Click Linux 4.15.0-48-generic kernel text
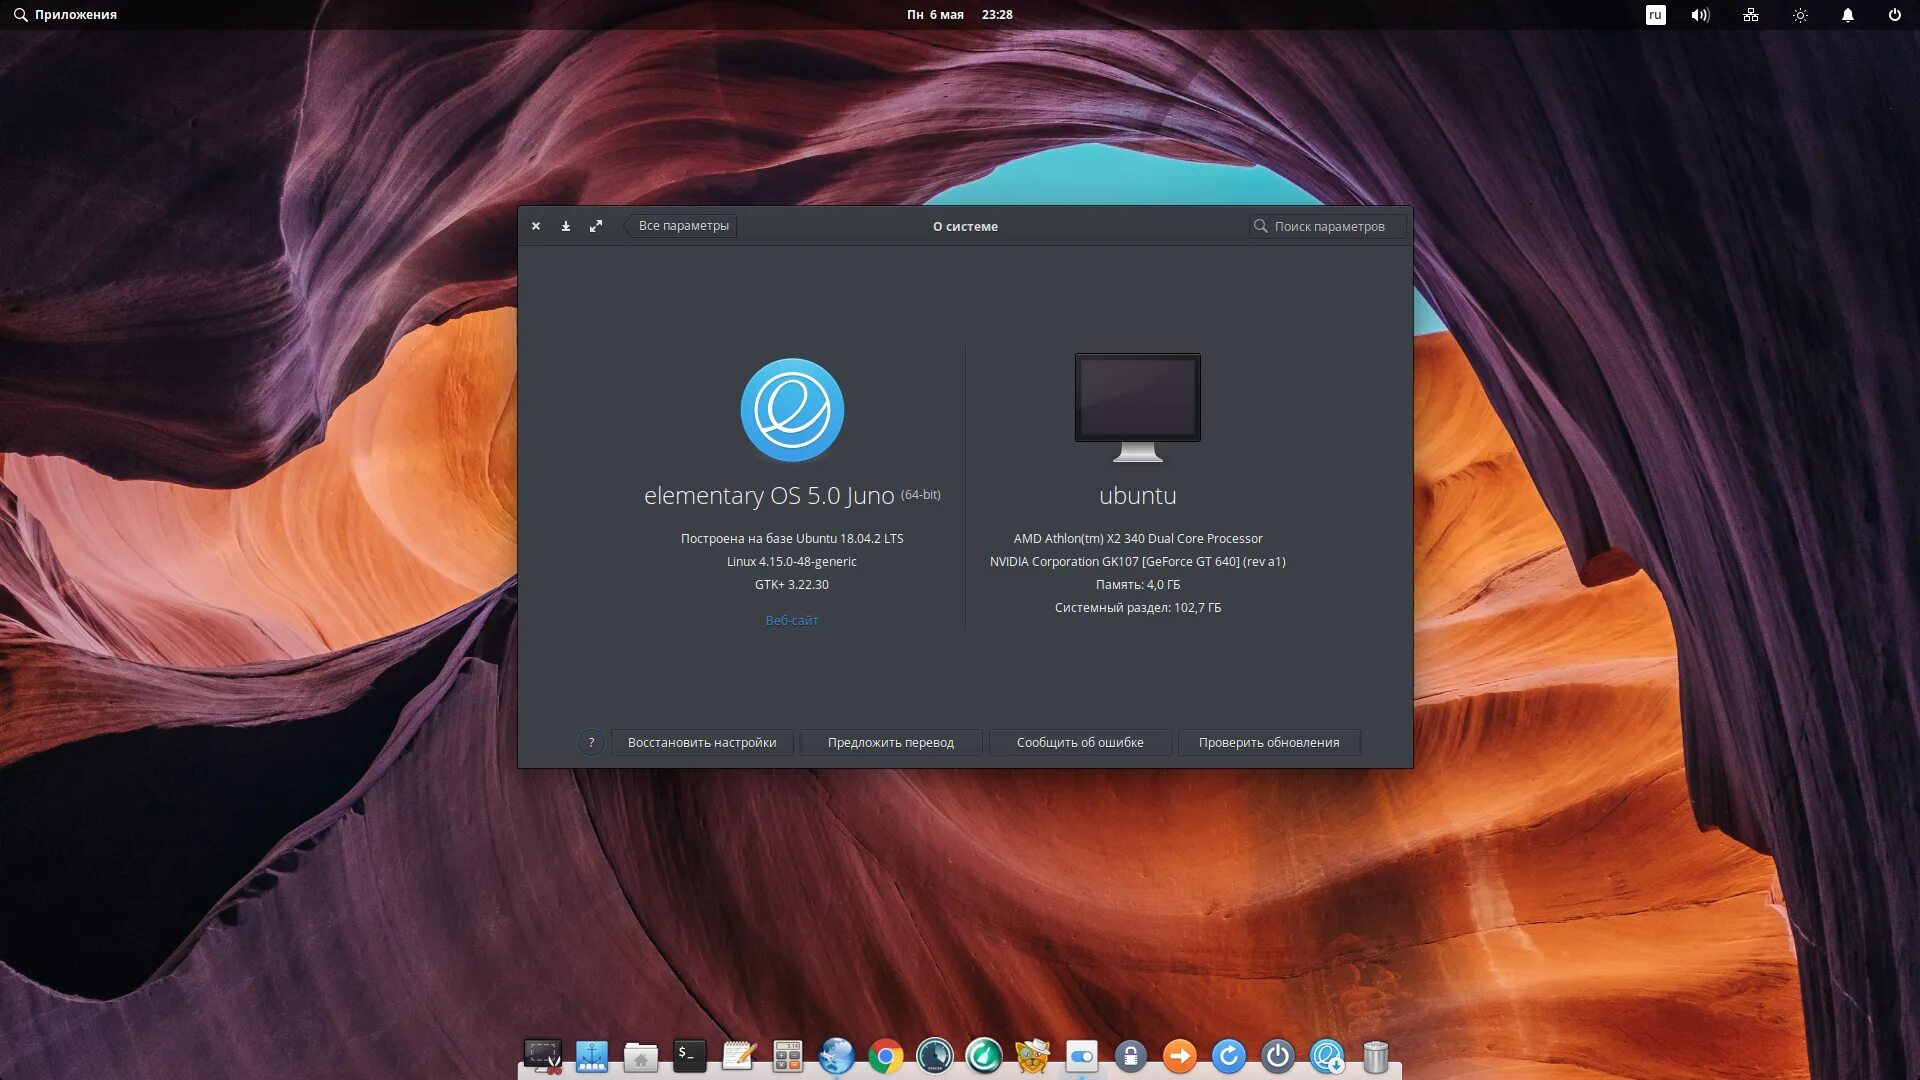 [x=792, y=561]
